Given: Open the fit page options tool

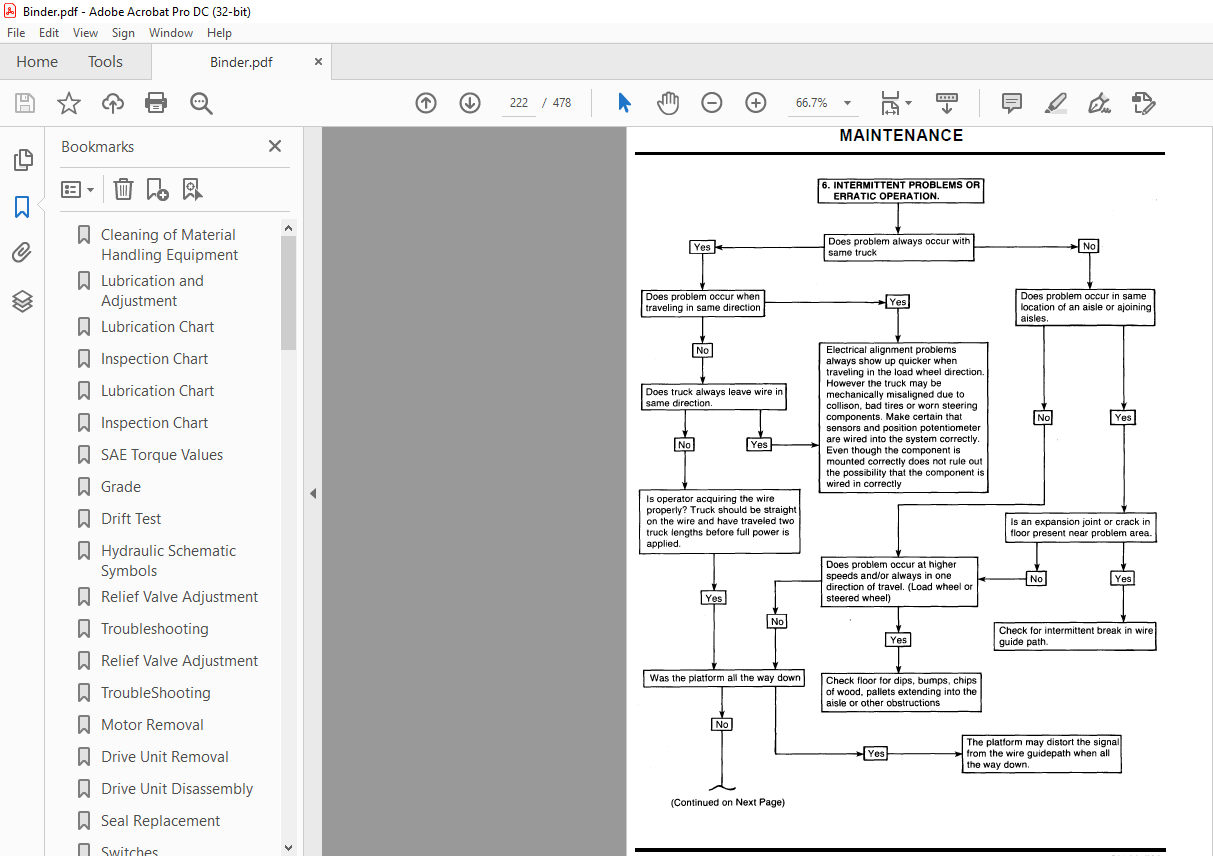Looking at the screenshot, I should click(895, 103).
